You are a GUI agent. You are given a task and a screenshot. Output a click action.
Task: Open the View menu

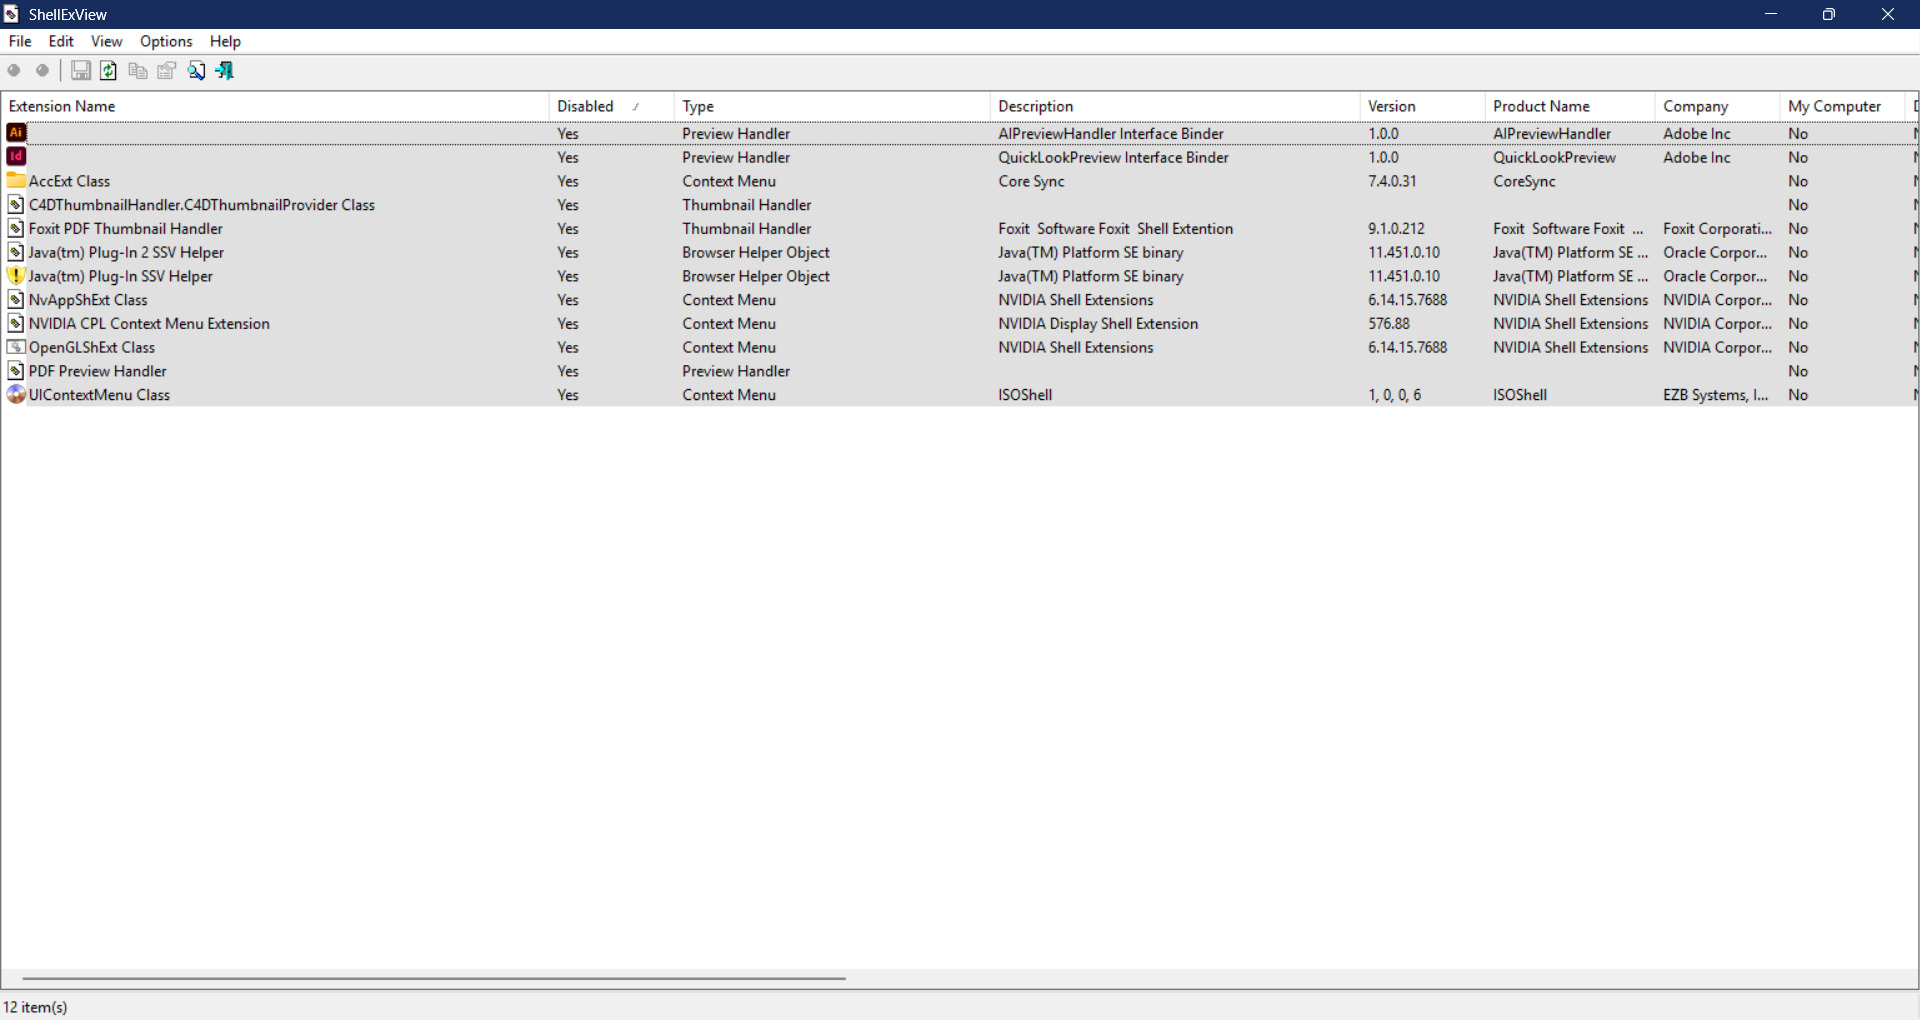106,41
